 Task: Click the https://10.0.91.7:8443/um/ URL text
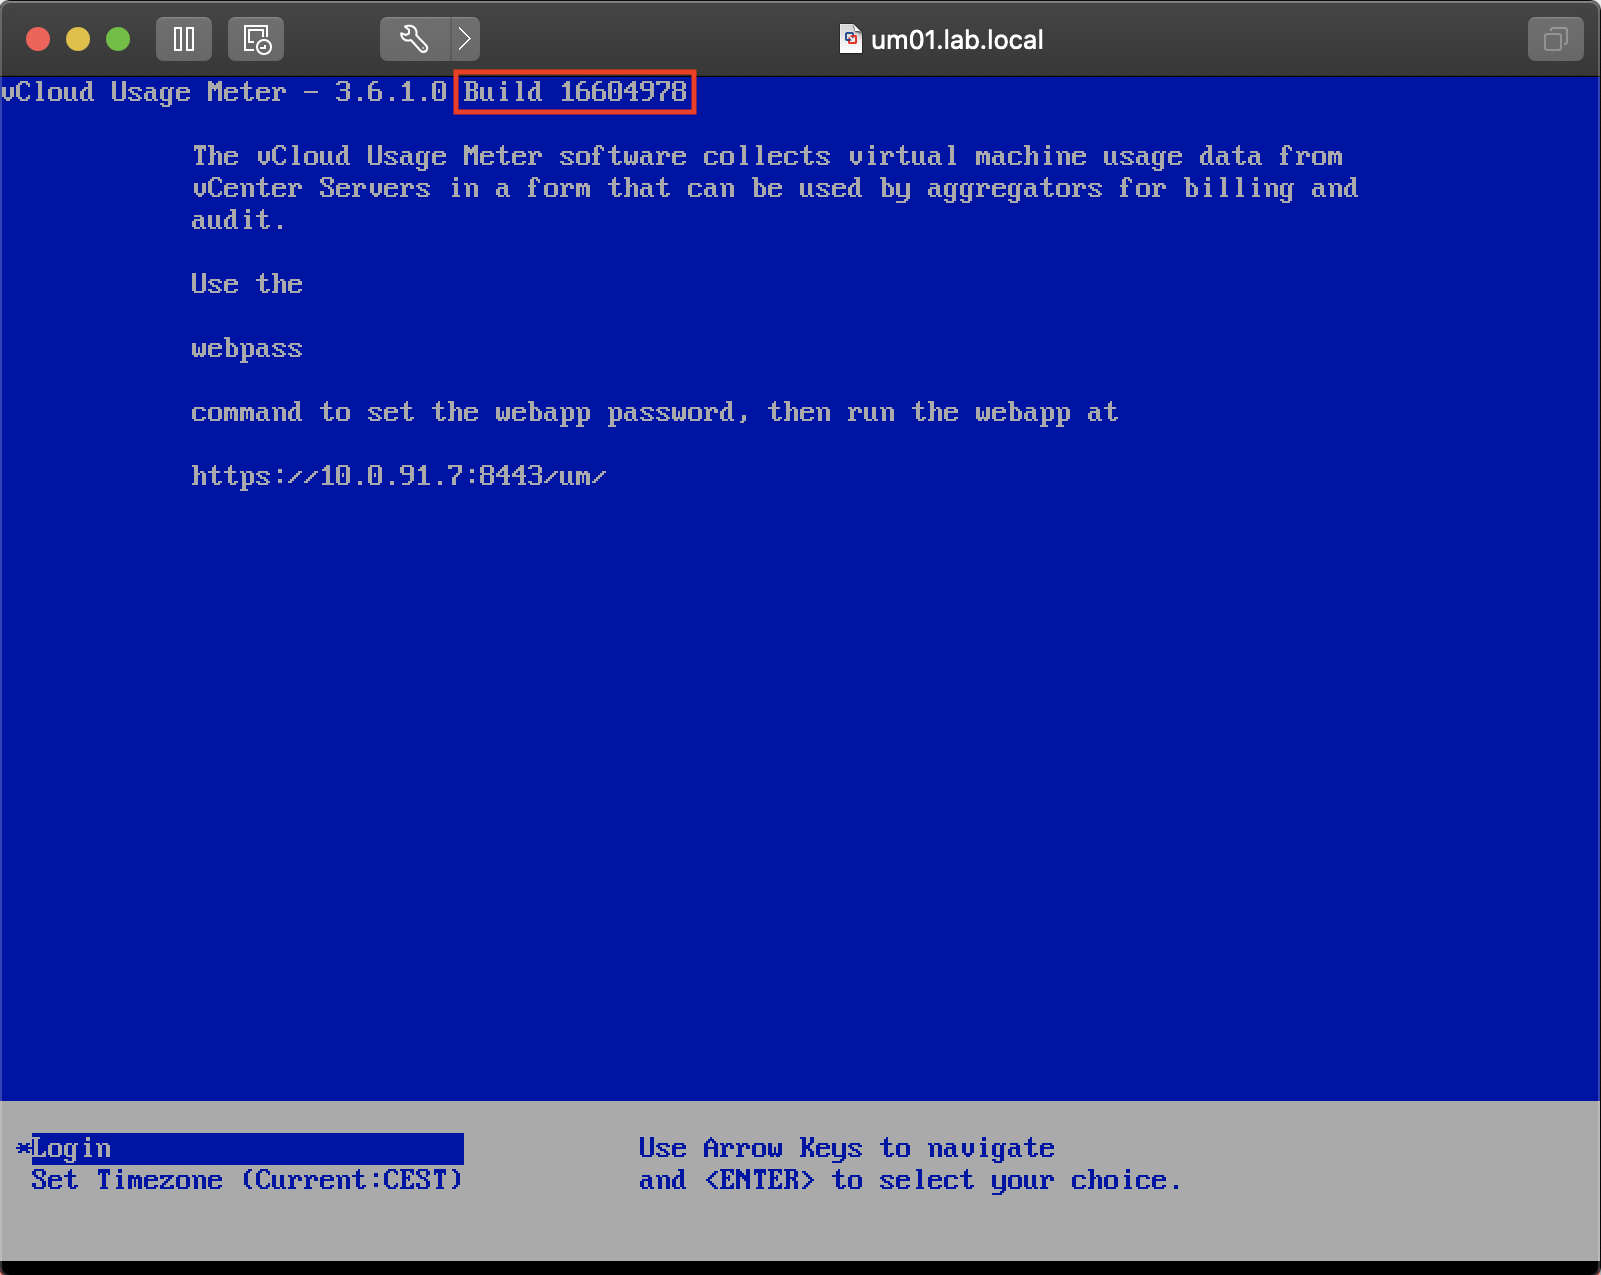(398, 476)
